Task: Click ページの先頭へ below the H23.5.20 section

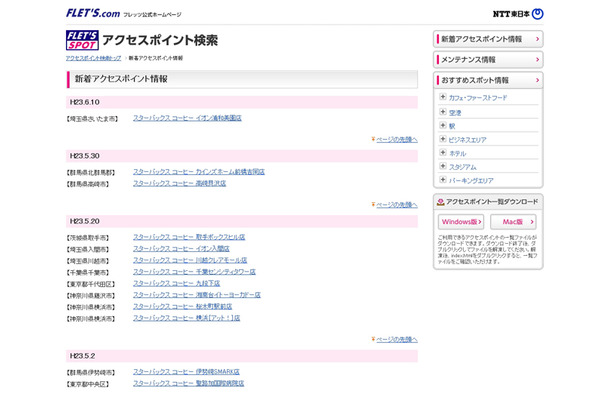Action: pos(396,340)
